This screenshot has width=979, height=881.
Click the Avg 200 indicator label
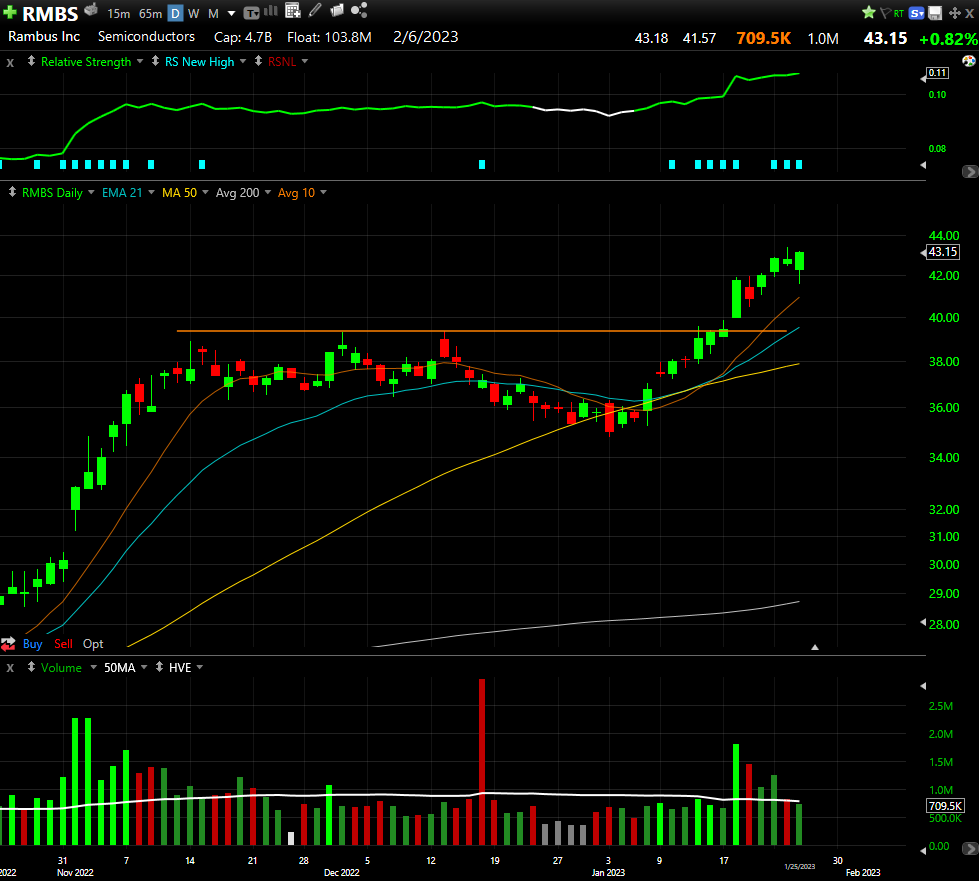pos(238,193)
